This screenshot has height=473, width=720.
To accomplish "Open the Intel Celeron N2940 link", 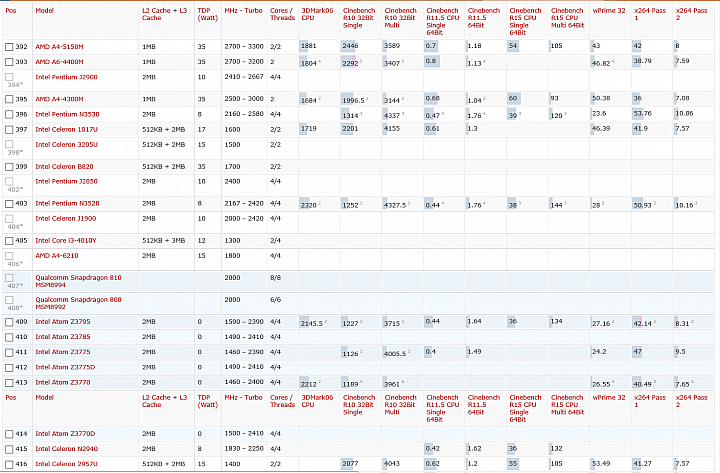I will [67, 449].
